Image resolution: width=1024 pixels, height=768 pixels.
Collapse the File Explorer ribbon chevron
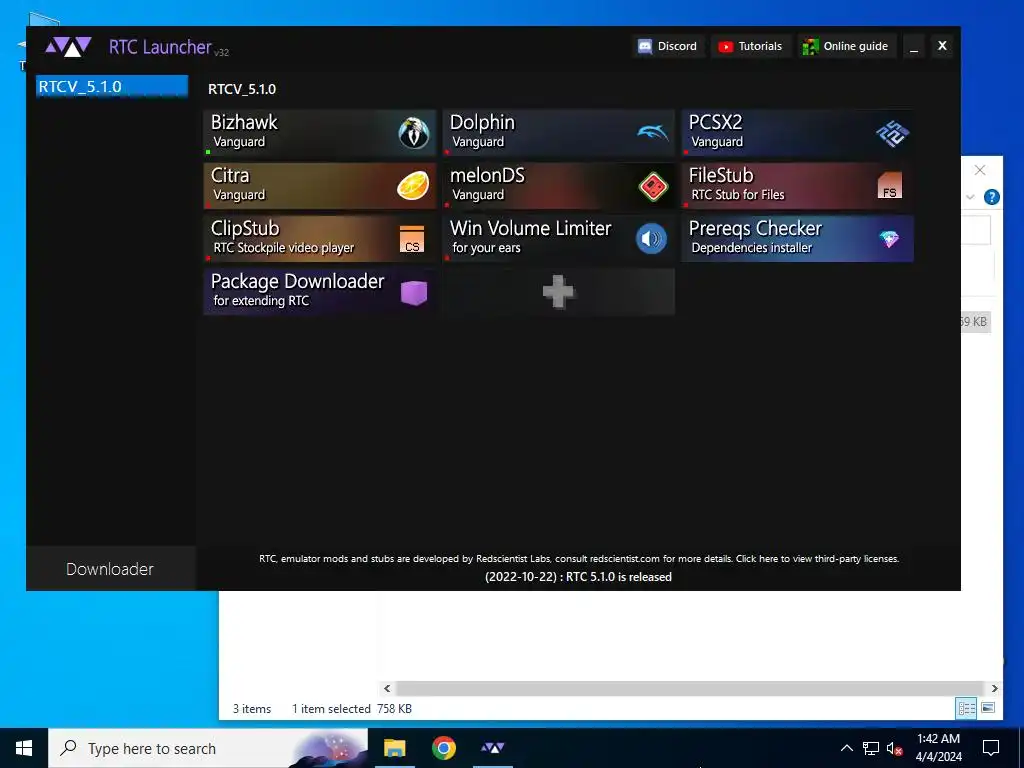(x=970, y=197)
